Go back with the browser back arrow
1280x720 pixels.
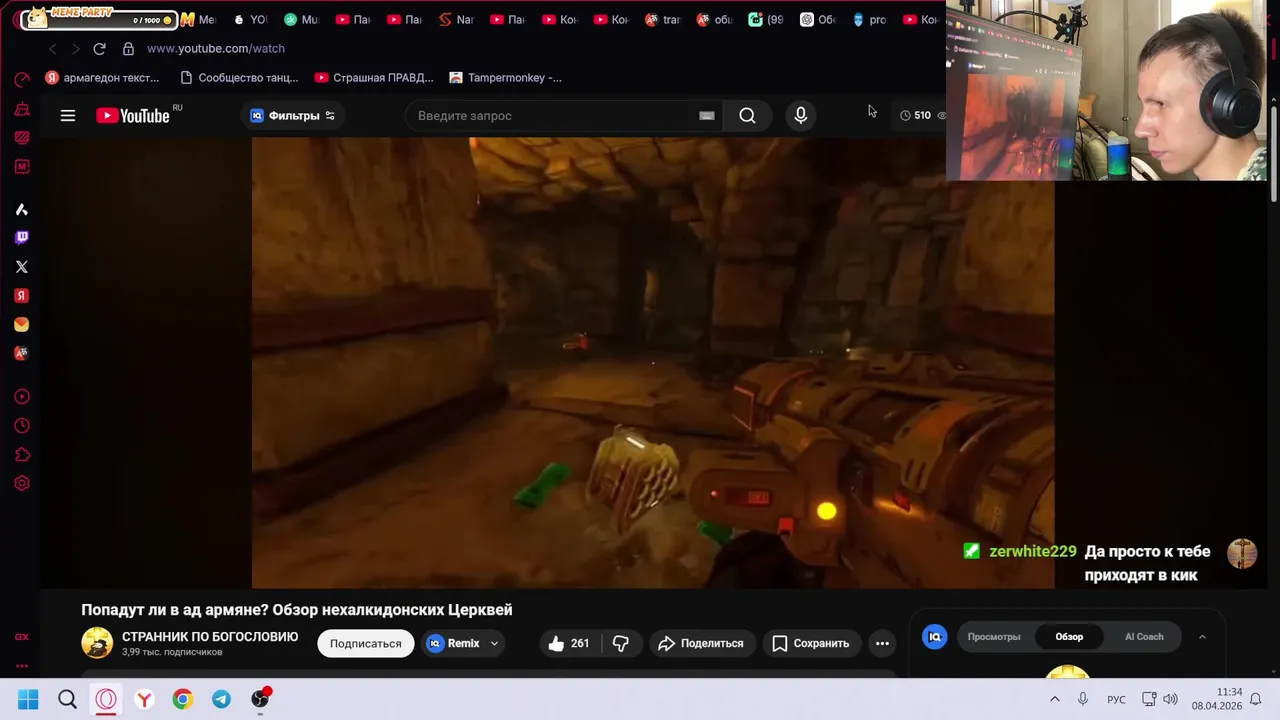pyautogui.click(x=52, y=48)
